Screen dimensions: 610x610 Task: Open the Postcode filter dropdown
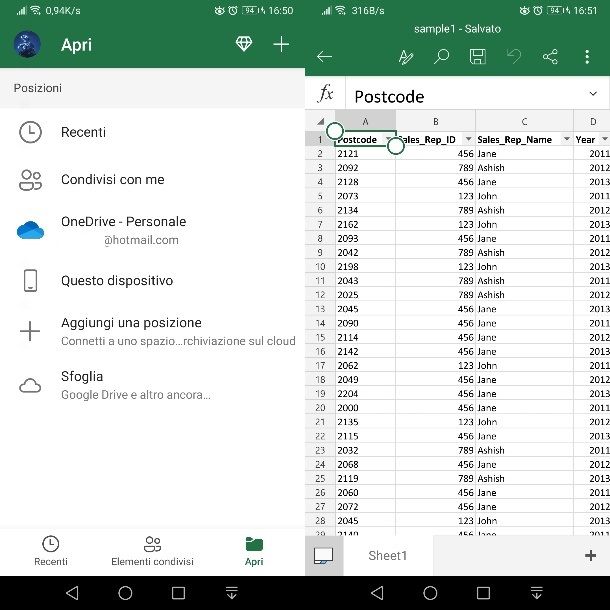[x=388, y=139]
